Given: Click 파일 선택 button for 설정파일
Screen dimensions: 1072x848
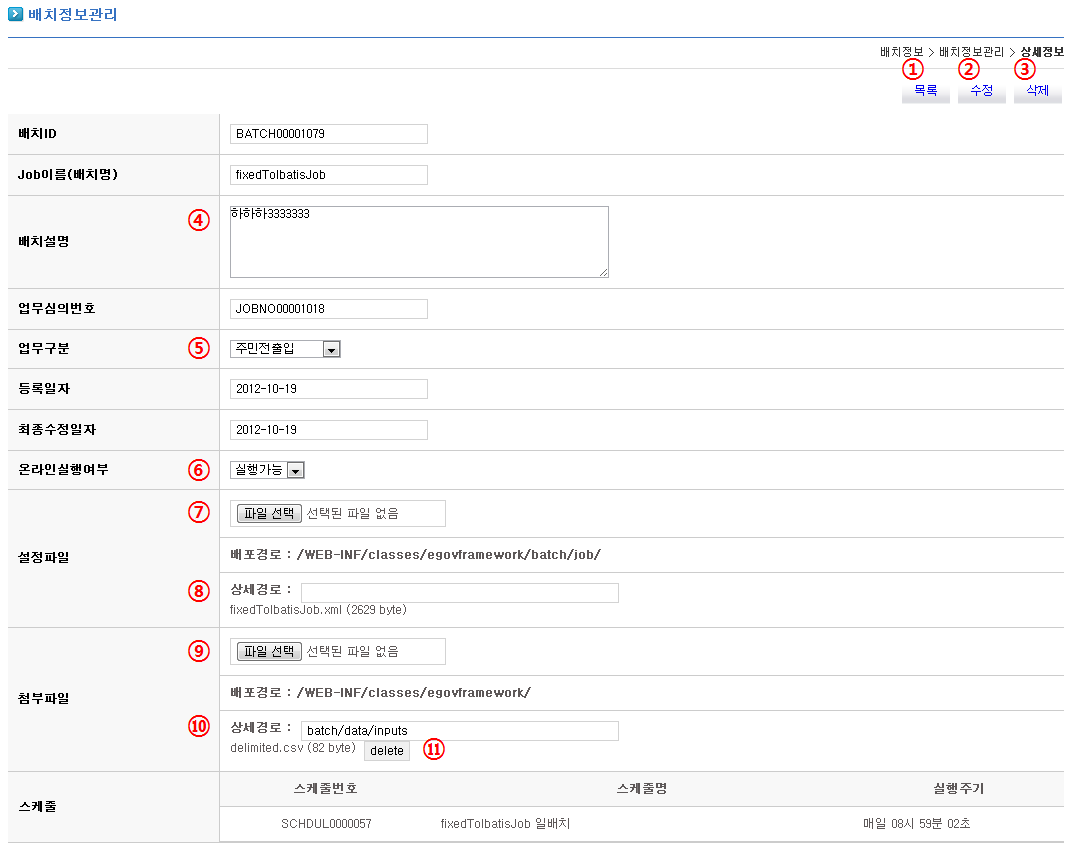Looking at the screenshot, I should (x=269, y=513).
